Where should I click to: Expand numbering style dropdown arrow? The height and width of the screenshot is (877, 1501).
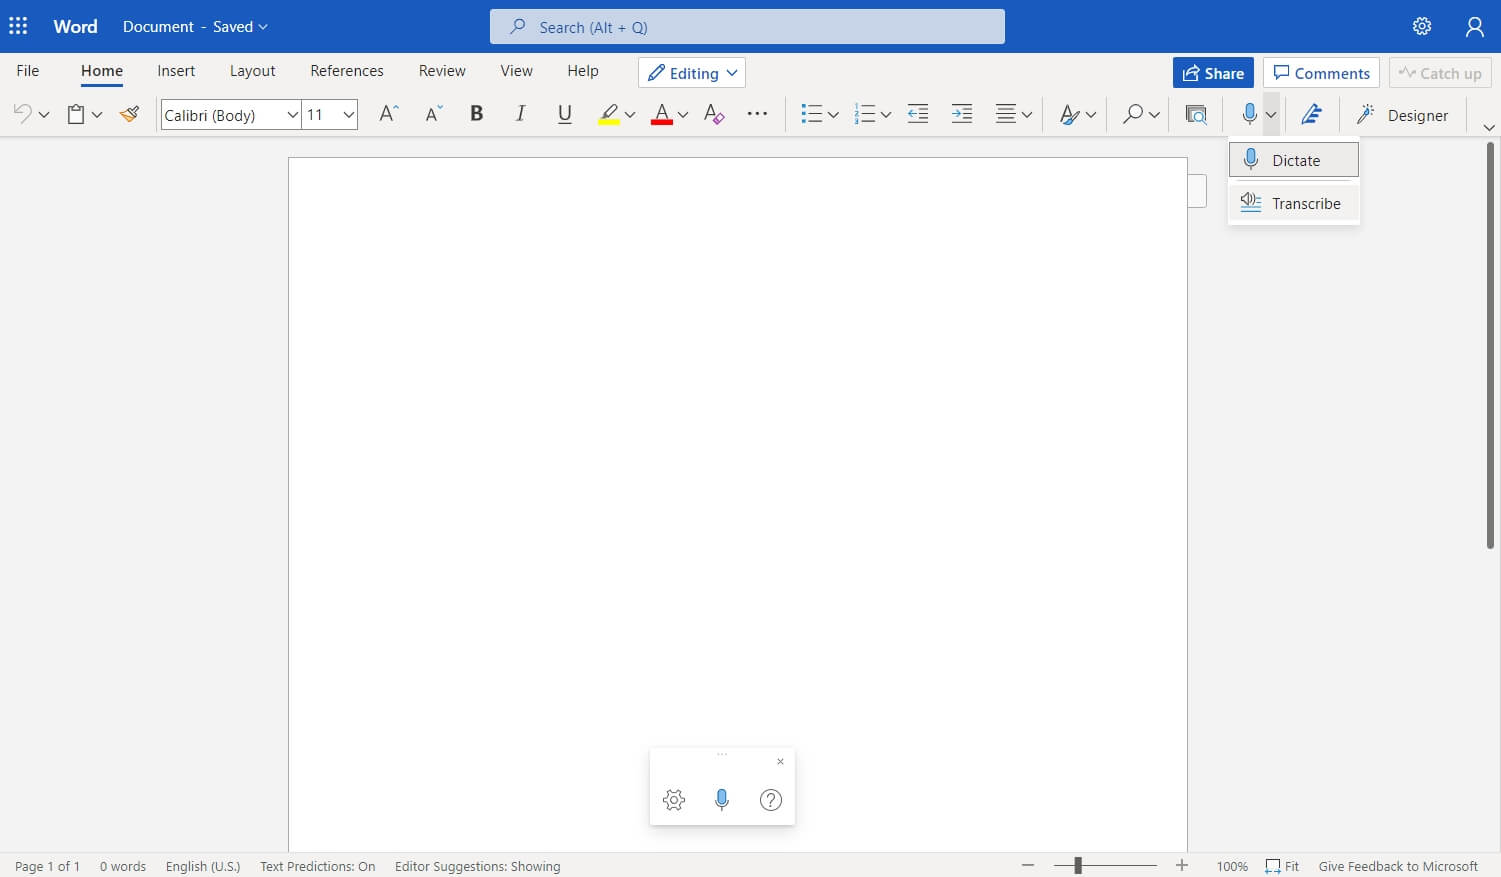click(886, 115)
